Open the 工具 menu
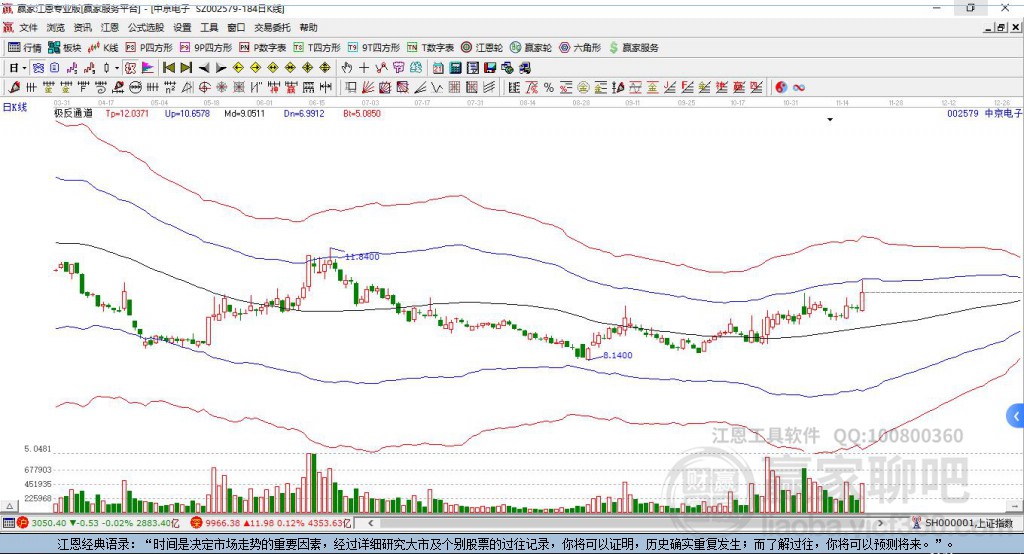This screenshot has height=554, width=1024. coord(209,27)
